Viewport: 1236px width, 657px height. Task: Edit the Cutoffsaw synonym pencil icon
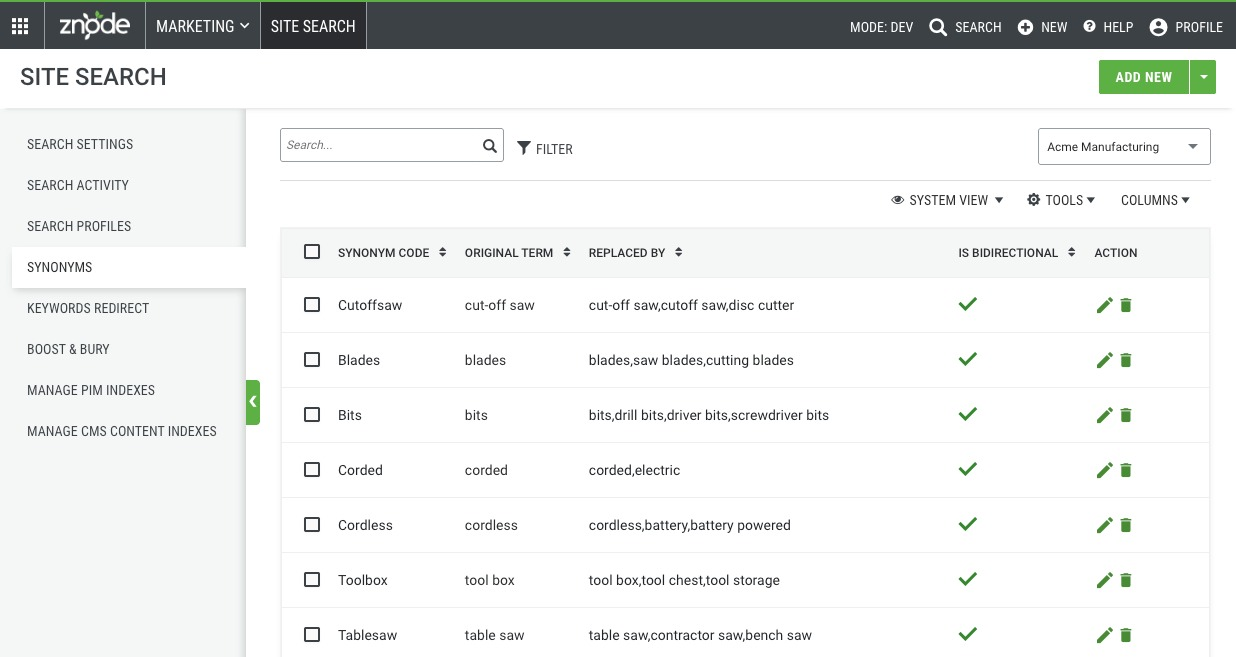[x=1105, y=305]
